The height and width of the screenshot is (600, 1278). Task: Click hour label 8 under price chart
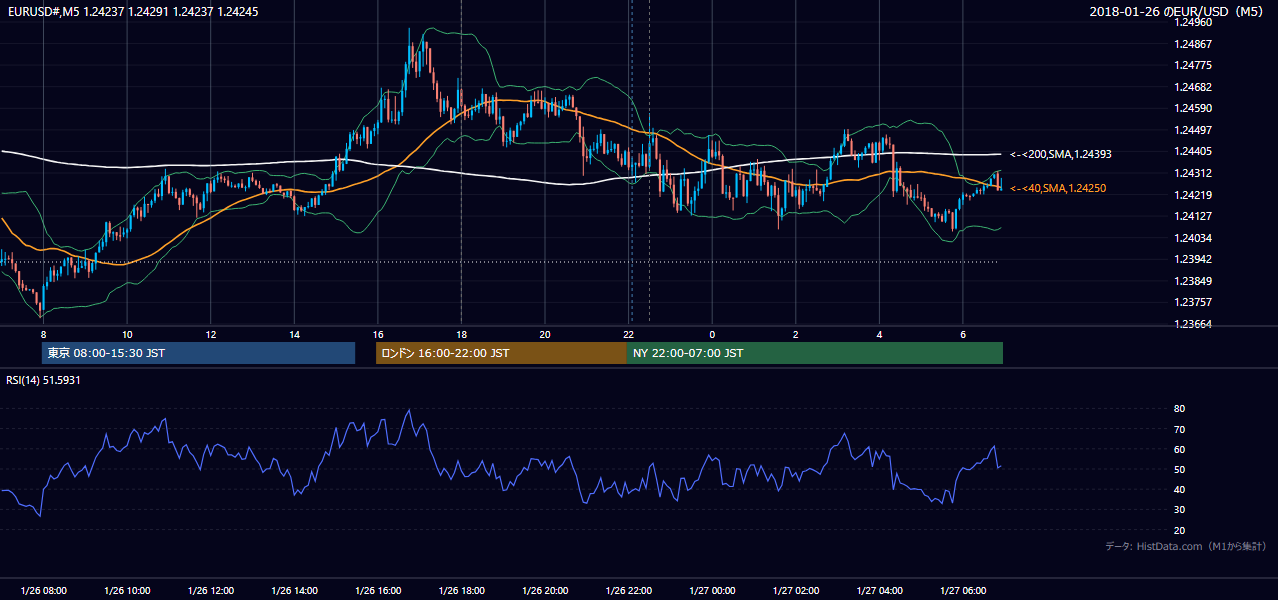[43, 334]
